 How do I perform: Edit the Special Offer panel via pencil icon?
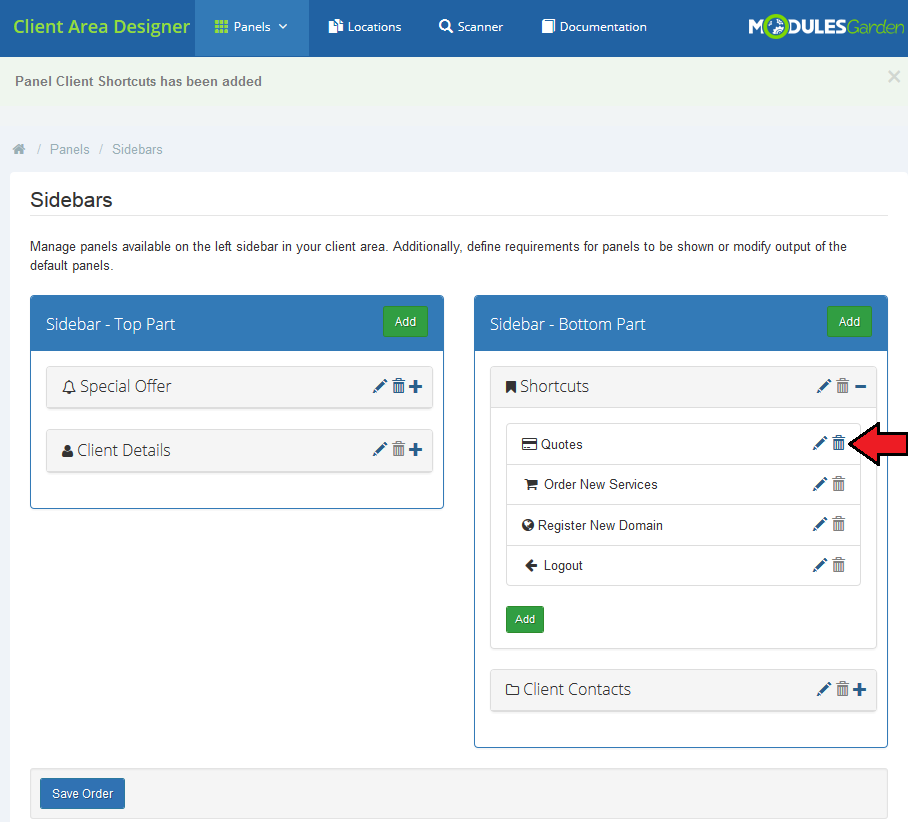tap(379, 386)
